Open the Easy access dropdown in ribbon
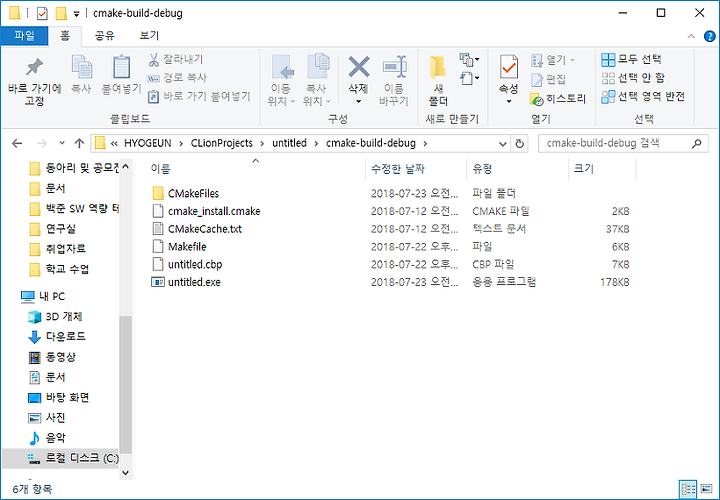The height and width of the screenshot is (500, 720). [469, 78]
